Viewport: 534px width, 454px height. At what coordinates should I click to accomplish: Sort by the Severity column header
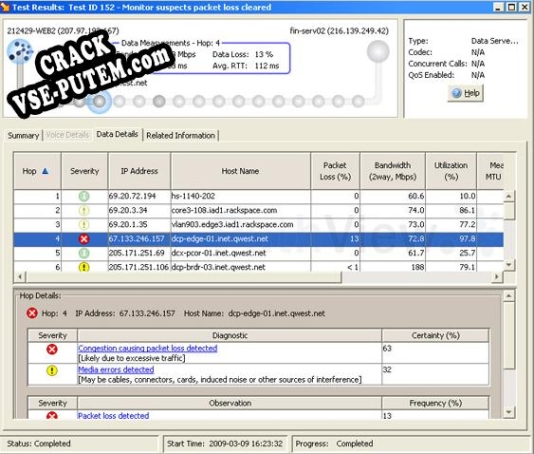tap(84, 171)
